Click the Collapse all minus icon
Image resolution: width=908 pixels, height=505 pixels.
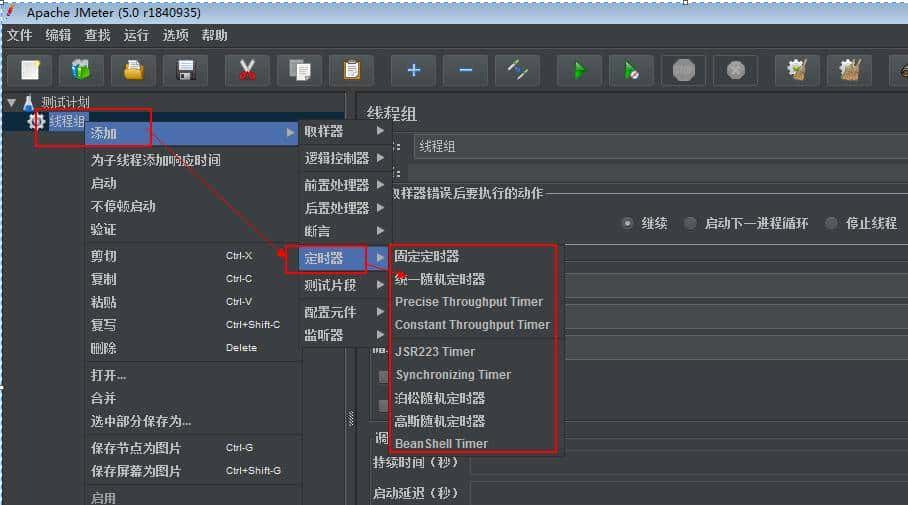click(466, 71)
